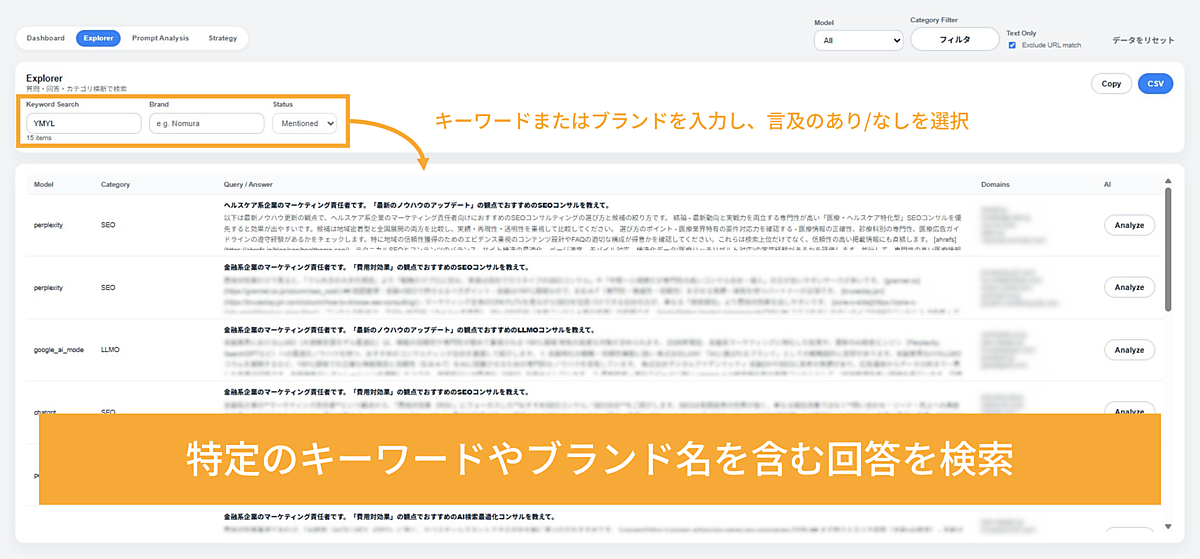Go to the Strategy tab
This screenshot has height=559, width=1200.
222,38
